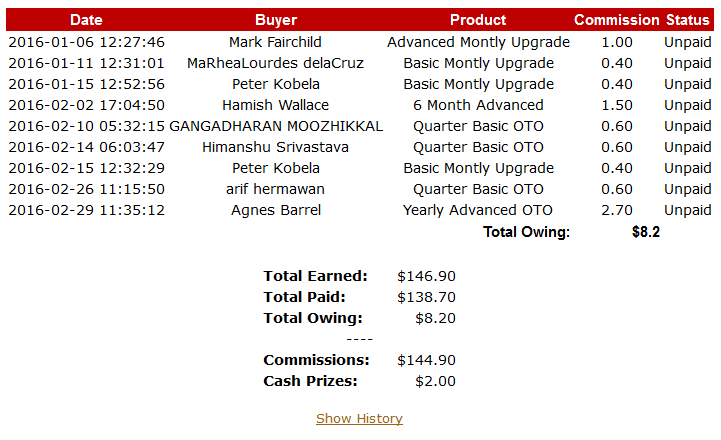Select Hamish Wallace buyer cell
This screenshot has height=440, width=721.
pos(275,105)
